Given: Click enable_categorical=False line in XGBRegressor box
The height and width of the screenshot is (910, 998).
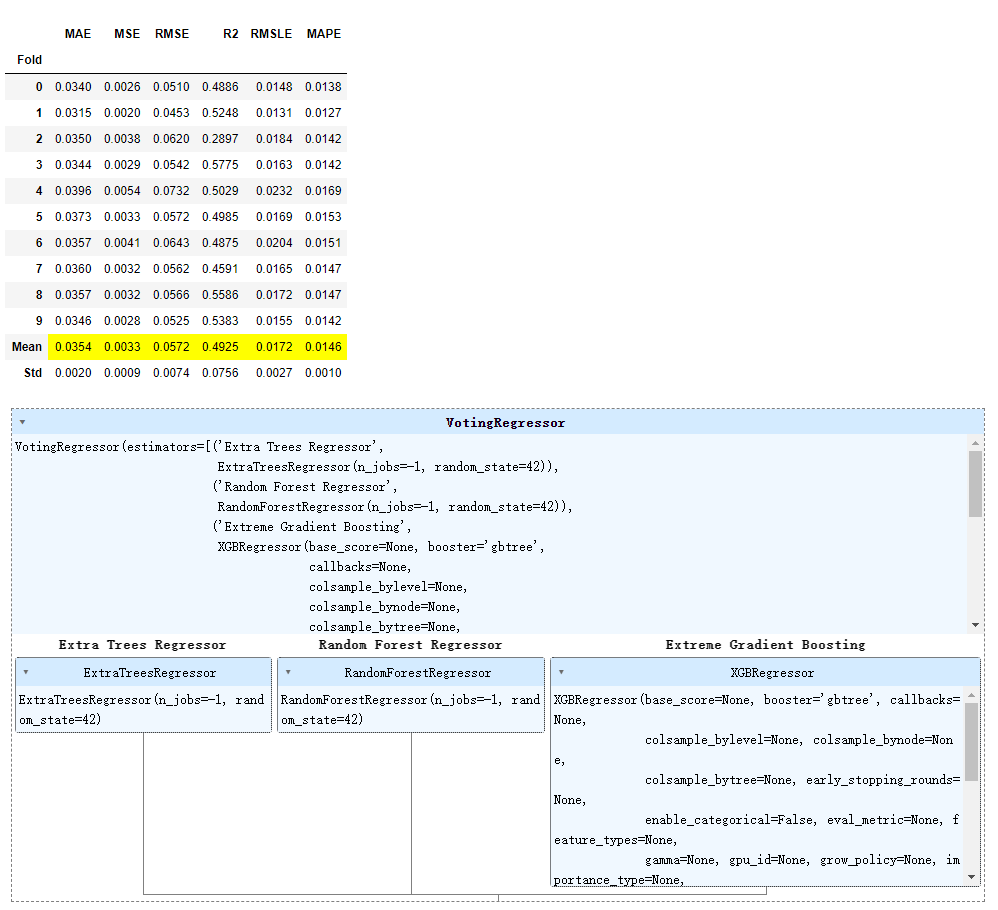Looking at the screenshot, I should (730, 820).
